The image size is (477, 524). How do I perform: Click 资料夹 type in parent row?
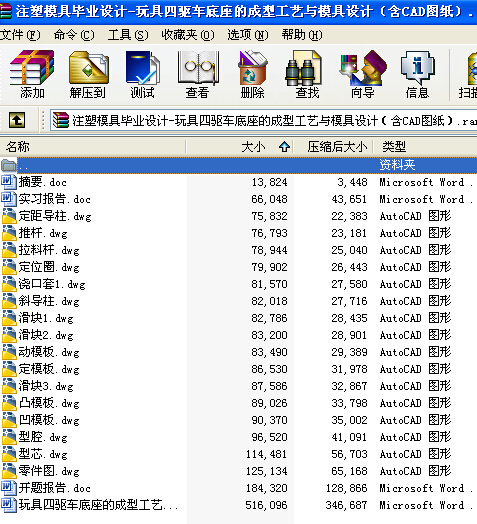tap(397, 165)
